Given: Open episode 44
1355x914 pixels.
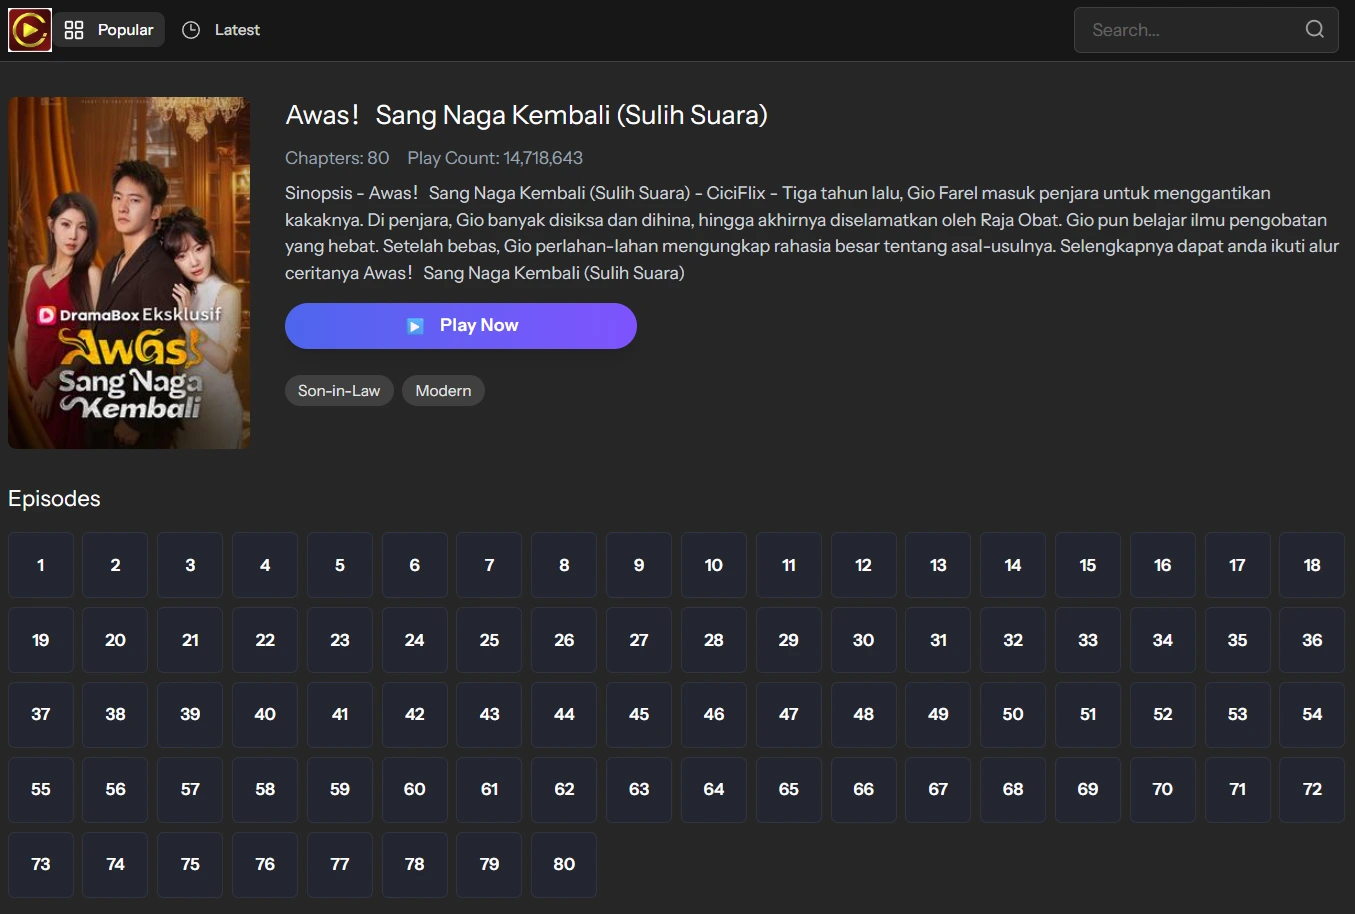Looking at the screenshot, I should 563,714.
